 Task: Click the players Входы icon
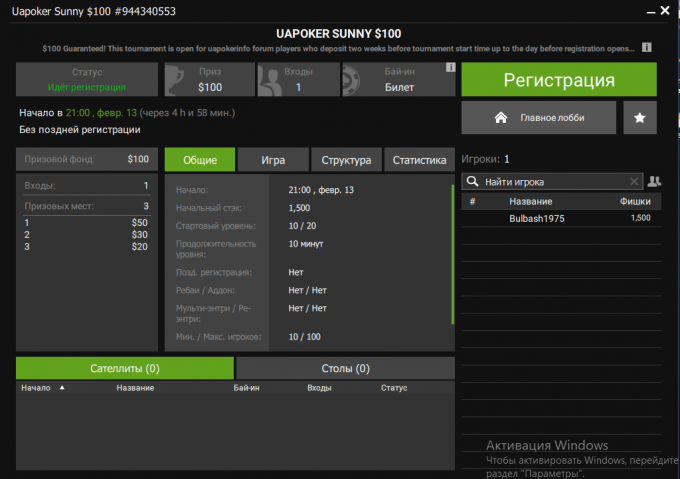coord(270,81)
